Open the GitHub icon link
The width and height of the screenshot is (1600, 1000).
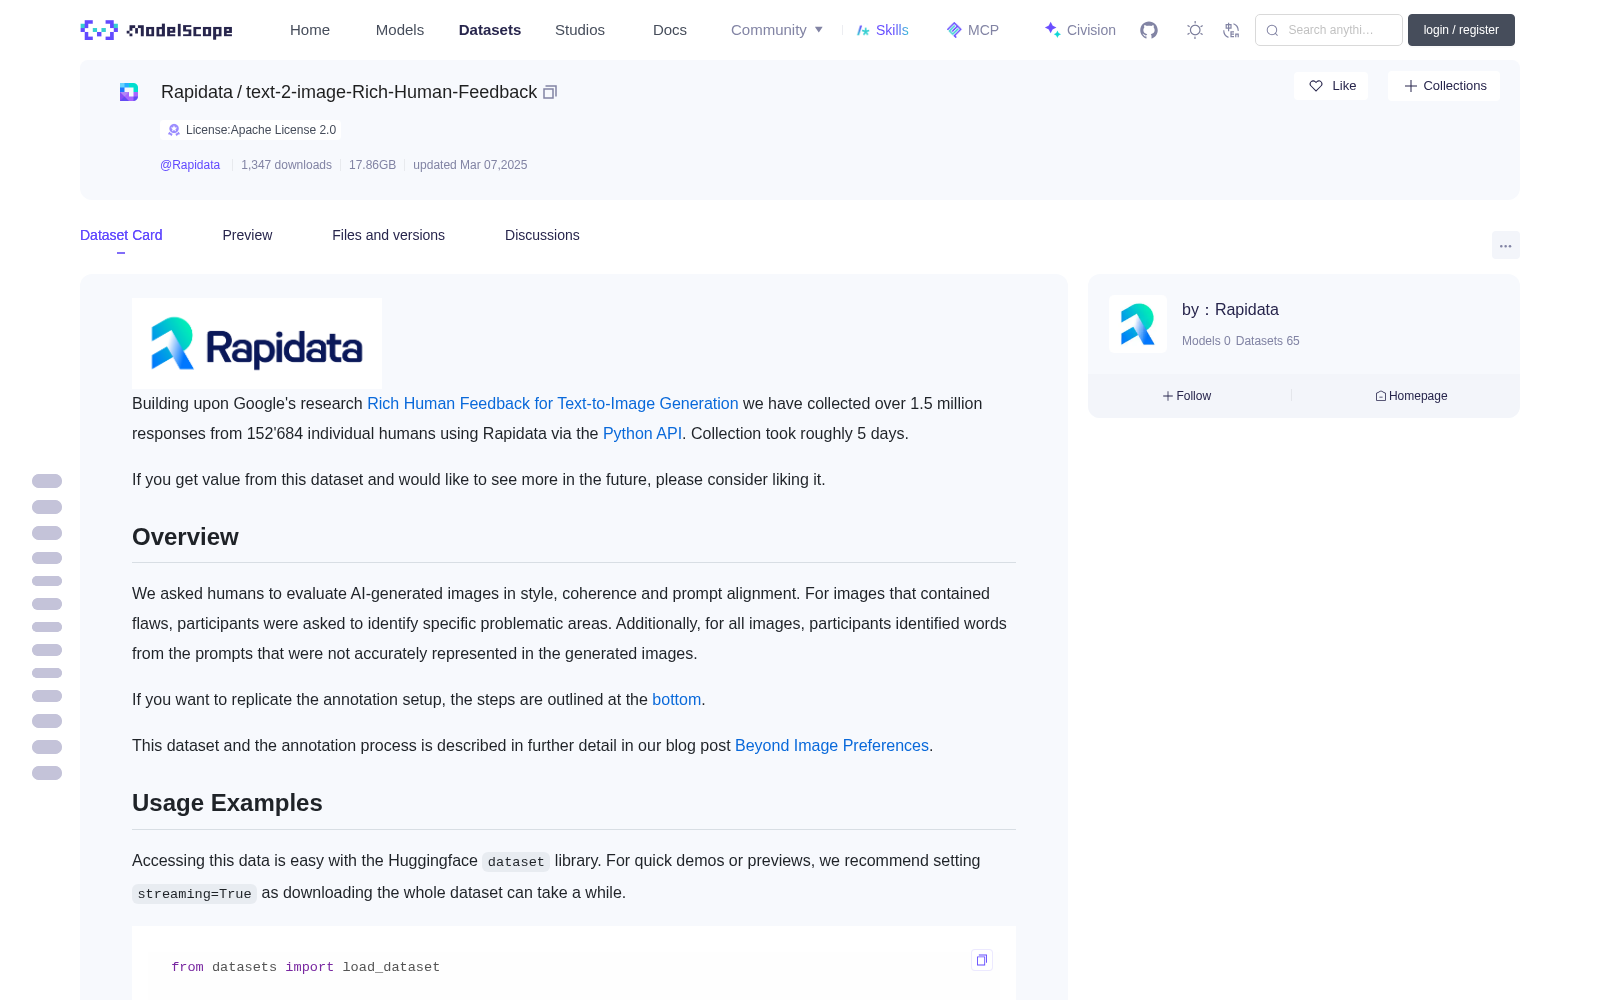pyautogui.click(x=1149, y=30)
